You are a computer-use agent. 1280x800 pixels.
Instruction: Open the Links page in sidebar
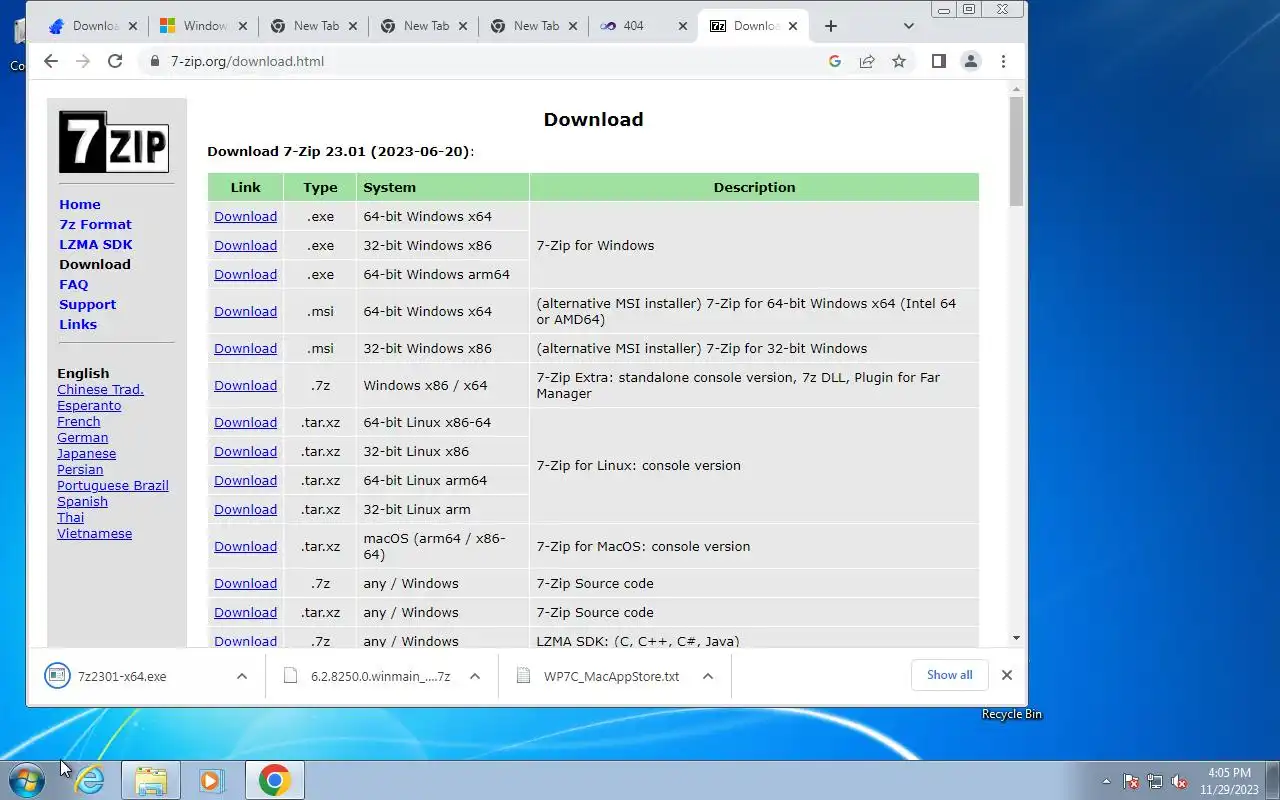tap(78, 324)
